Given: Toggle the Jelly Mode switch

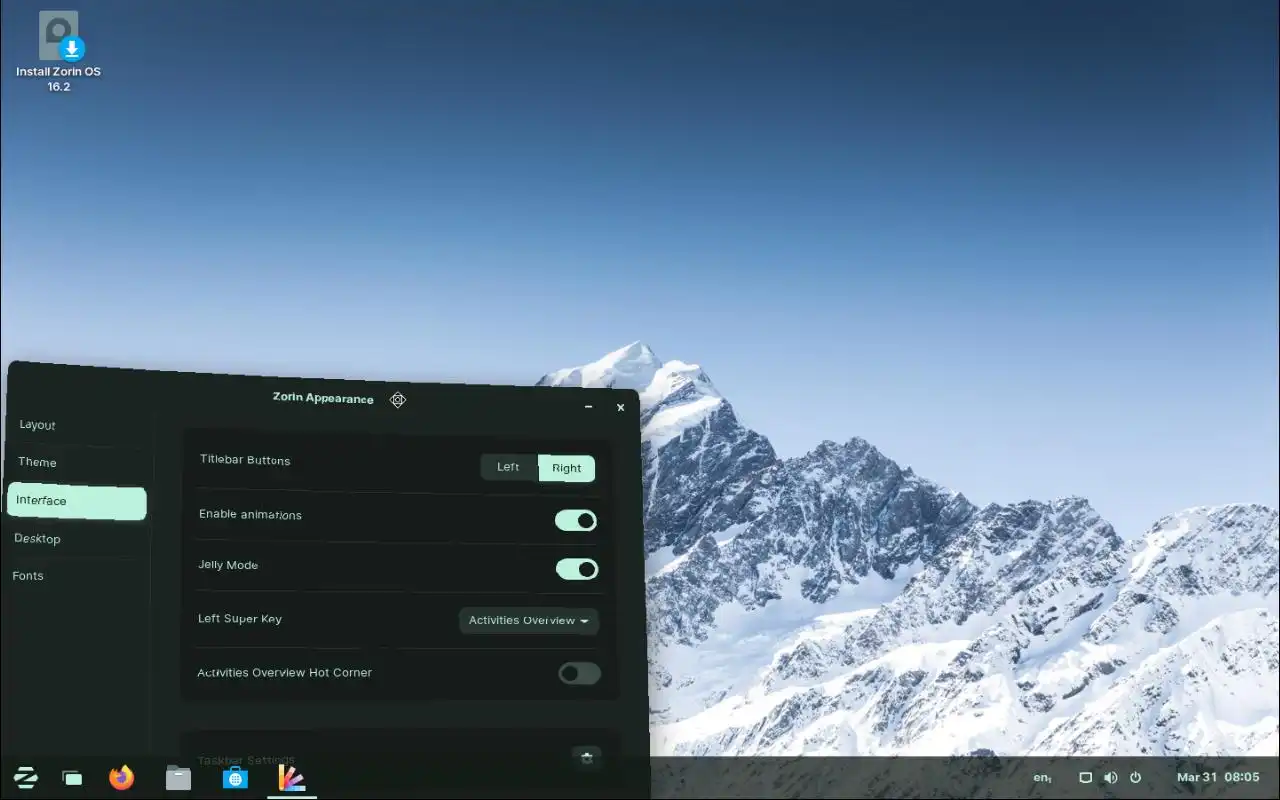Looking at the screenshot, I should [577, 569].
